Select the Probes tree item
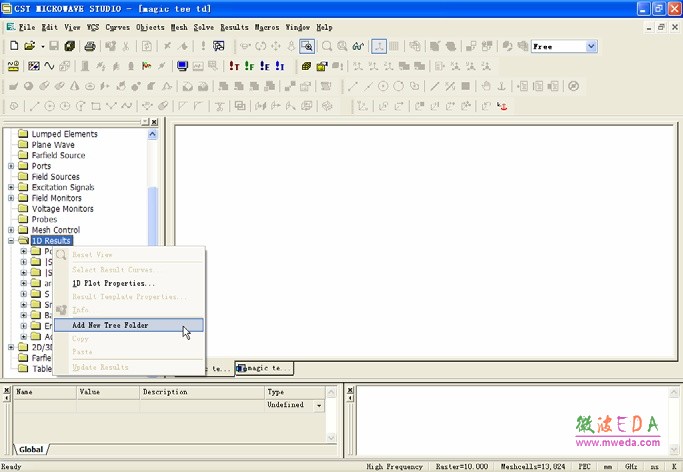 click(44, 219)
